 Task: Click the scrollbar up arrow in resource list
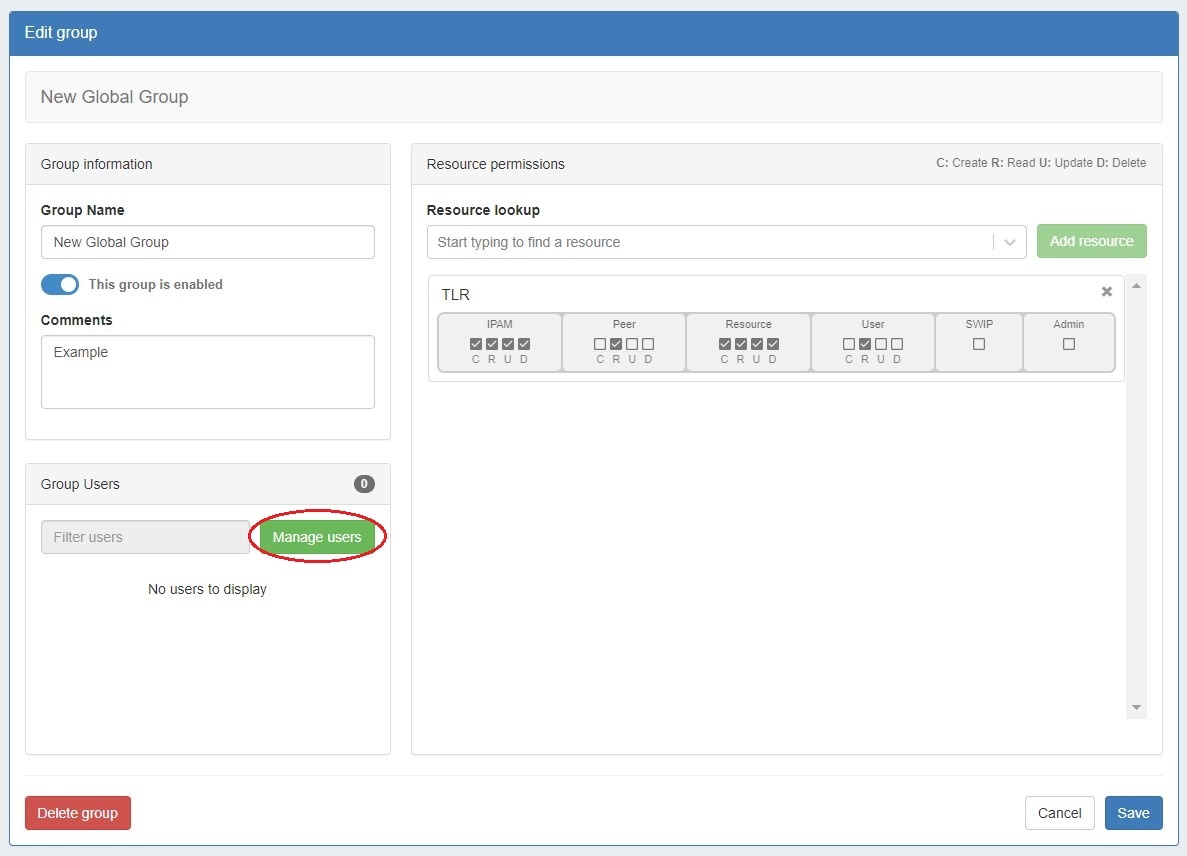click(1136, 287)
